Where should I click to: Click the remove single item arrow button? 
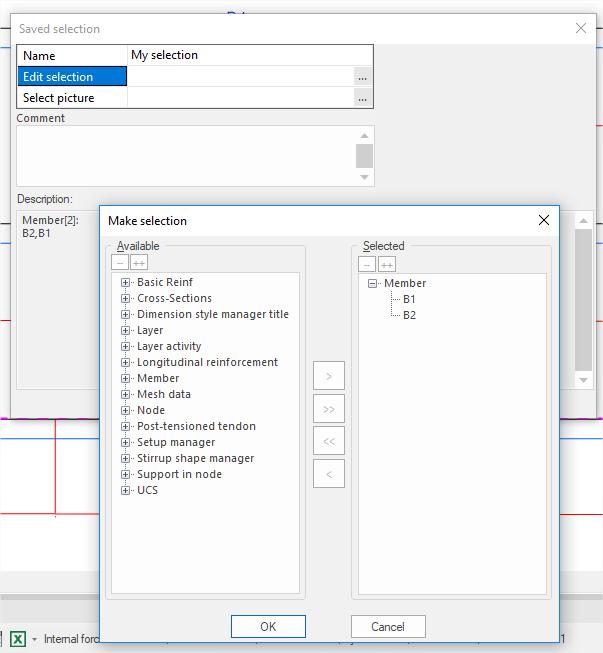click(329, 473)
